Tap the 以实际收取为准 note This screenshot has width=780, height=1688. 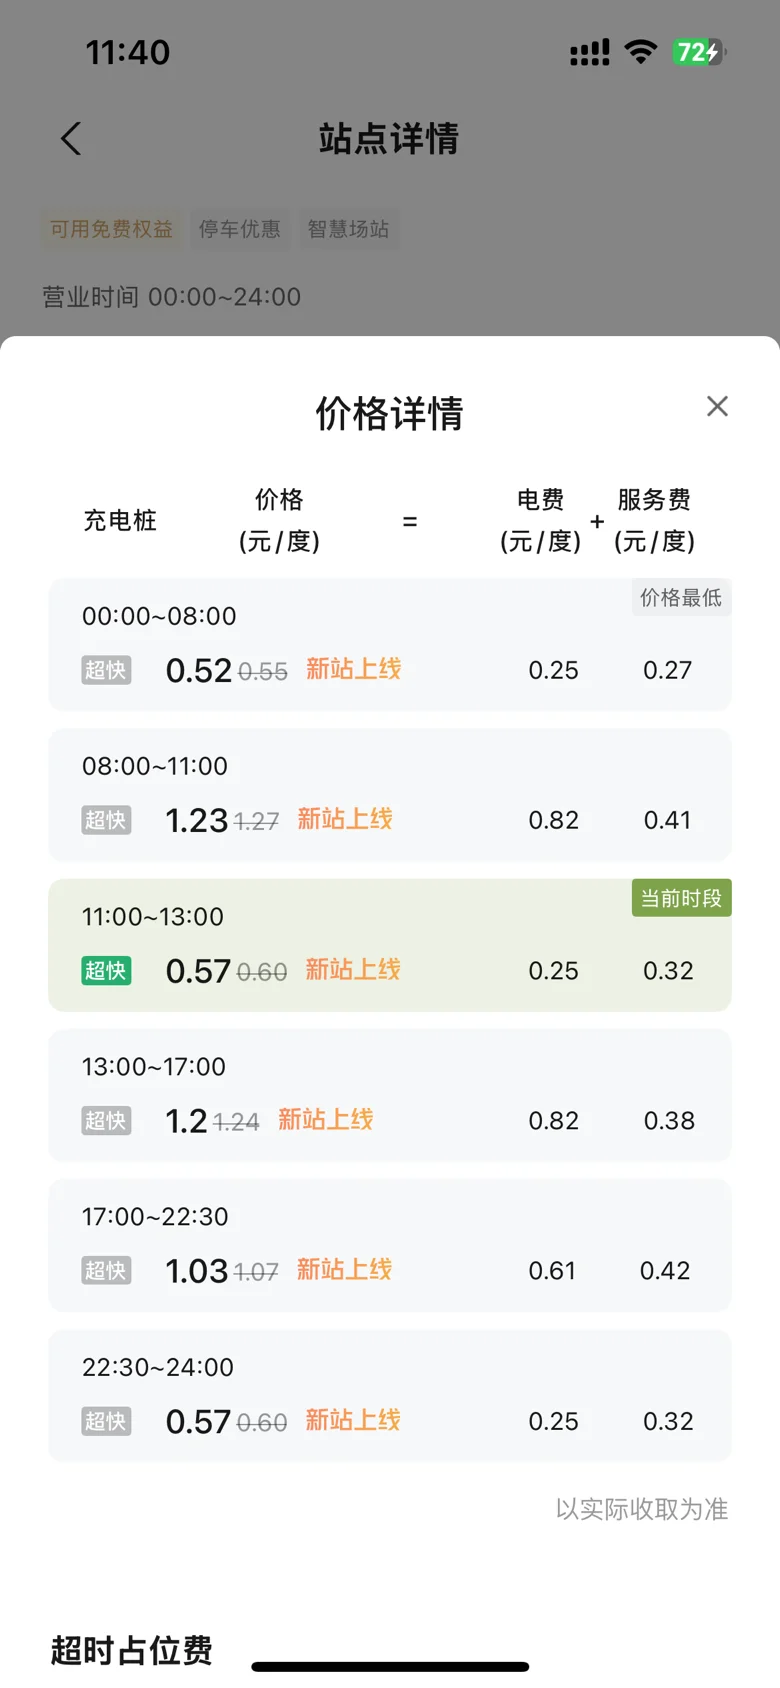pyautogui.click(x=642, y=1509)
